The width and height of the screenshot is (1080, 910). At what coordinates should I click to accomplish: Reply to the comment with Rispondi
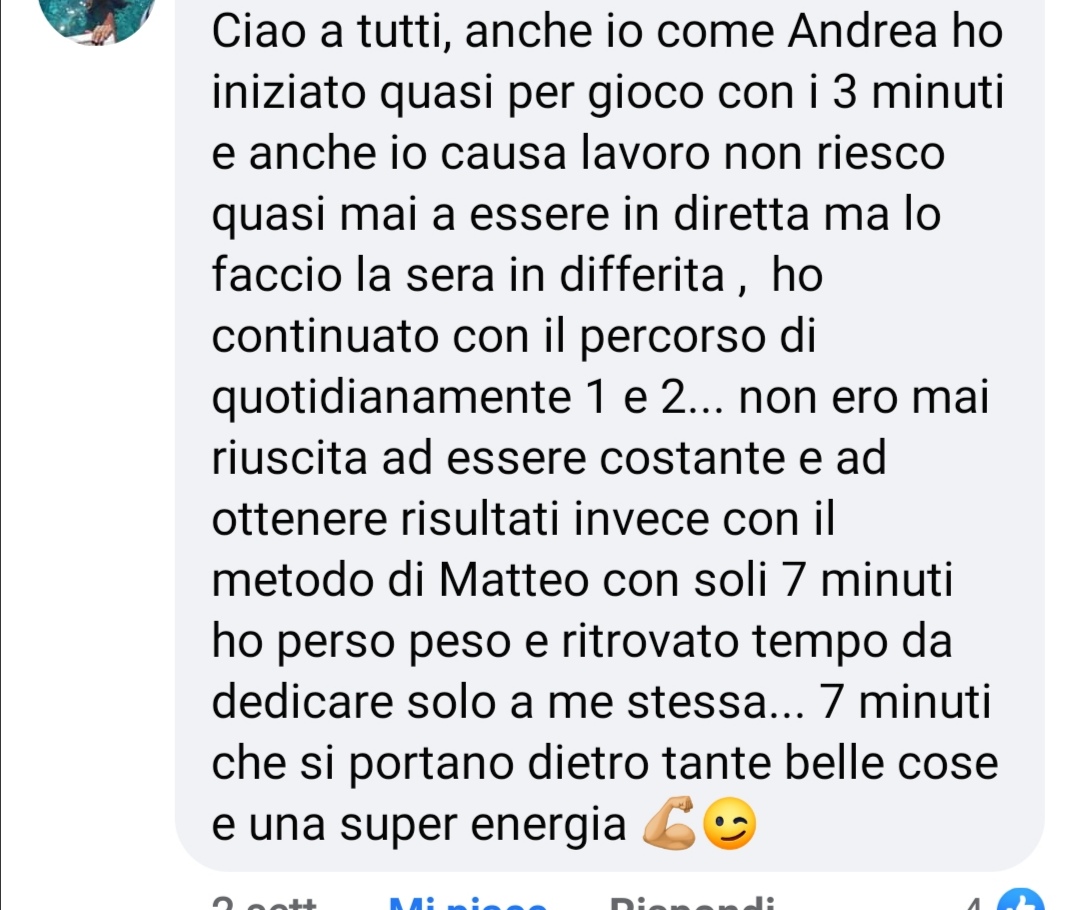click(x=692, y=902)
